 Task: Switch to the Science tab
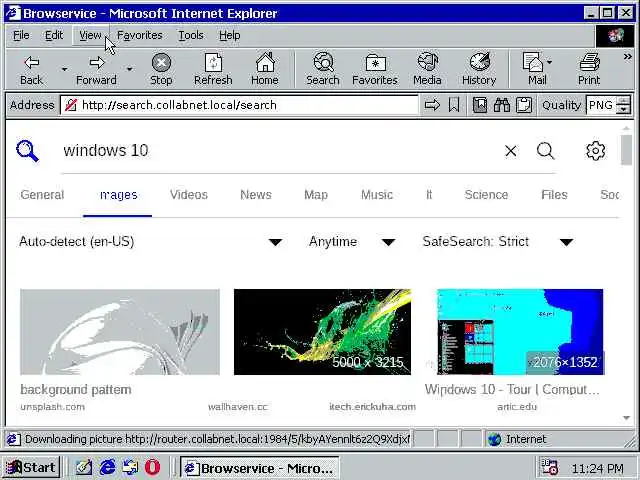[486, 195]
